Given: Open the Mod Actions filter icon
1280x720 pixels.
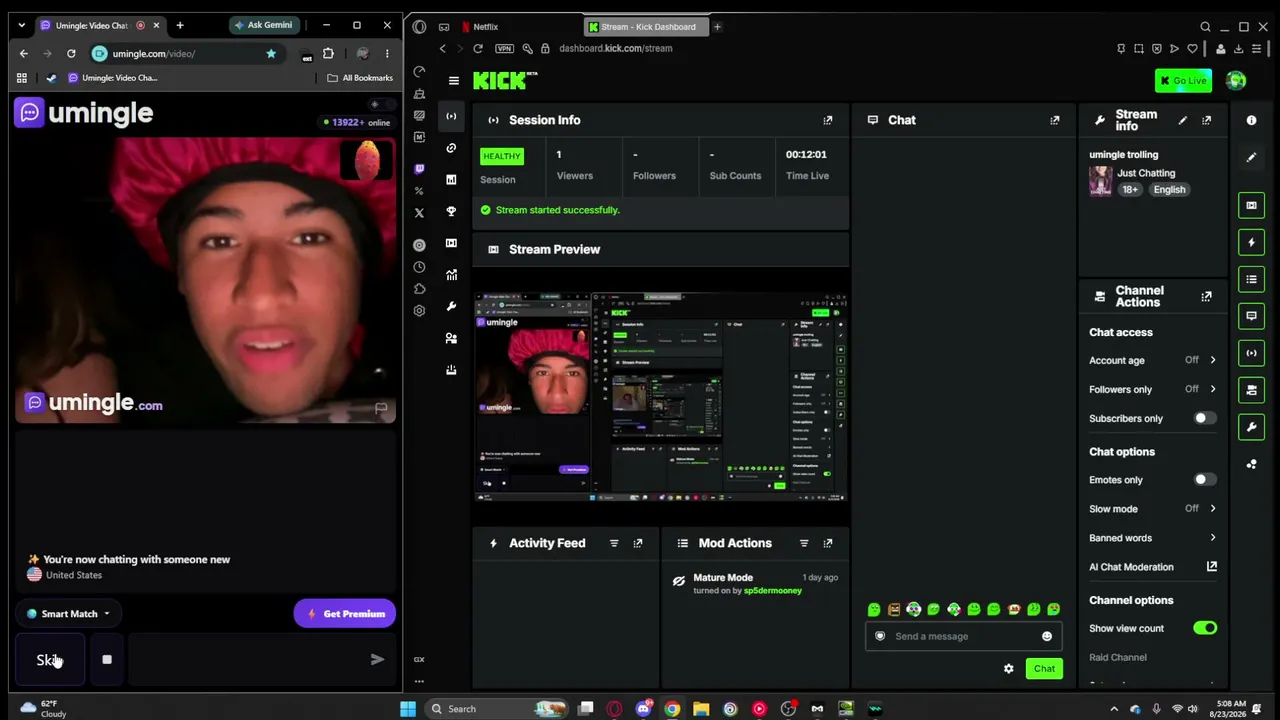Looking at the screenshot, I should coord(804,543).
